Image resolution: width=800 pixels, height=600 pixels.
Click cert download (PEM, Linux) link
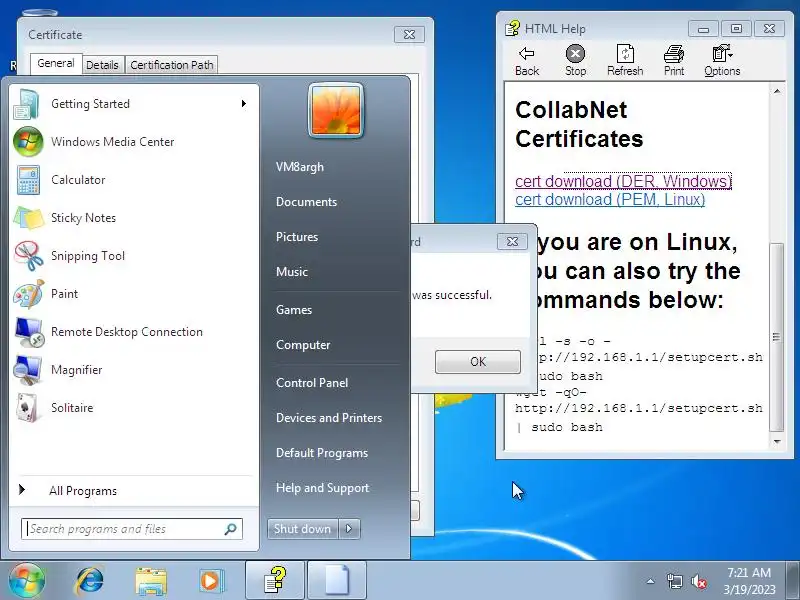(610, 199)
